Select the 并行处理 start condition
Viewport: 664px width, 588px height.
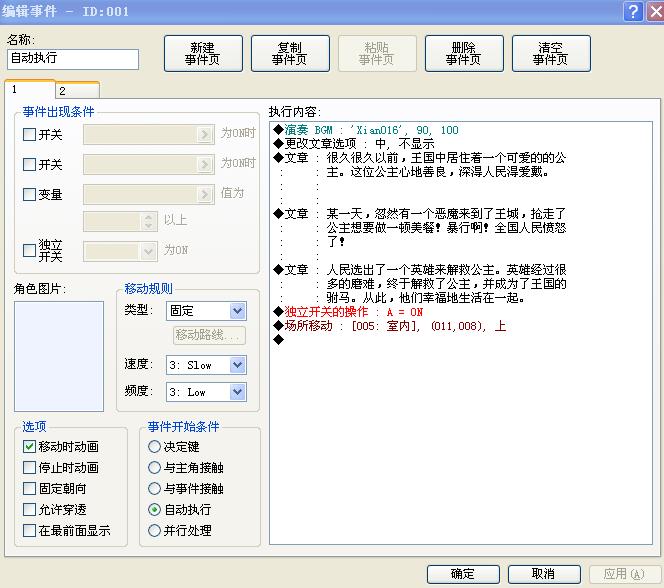pos(155,530)
